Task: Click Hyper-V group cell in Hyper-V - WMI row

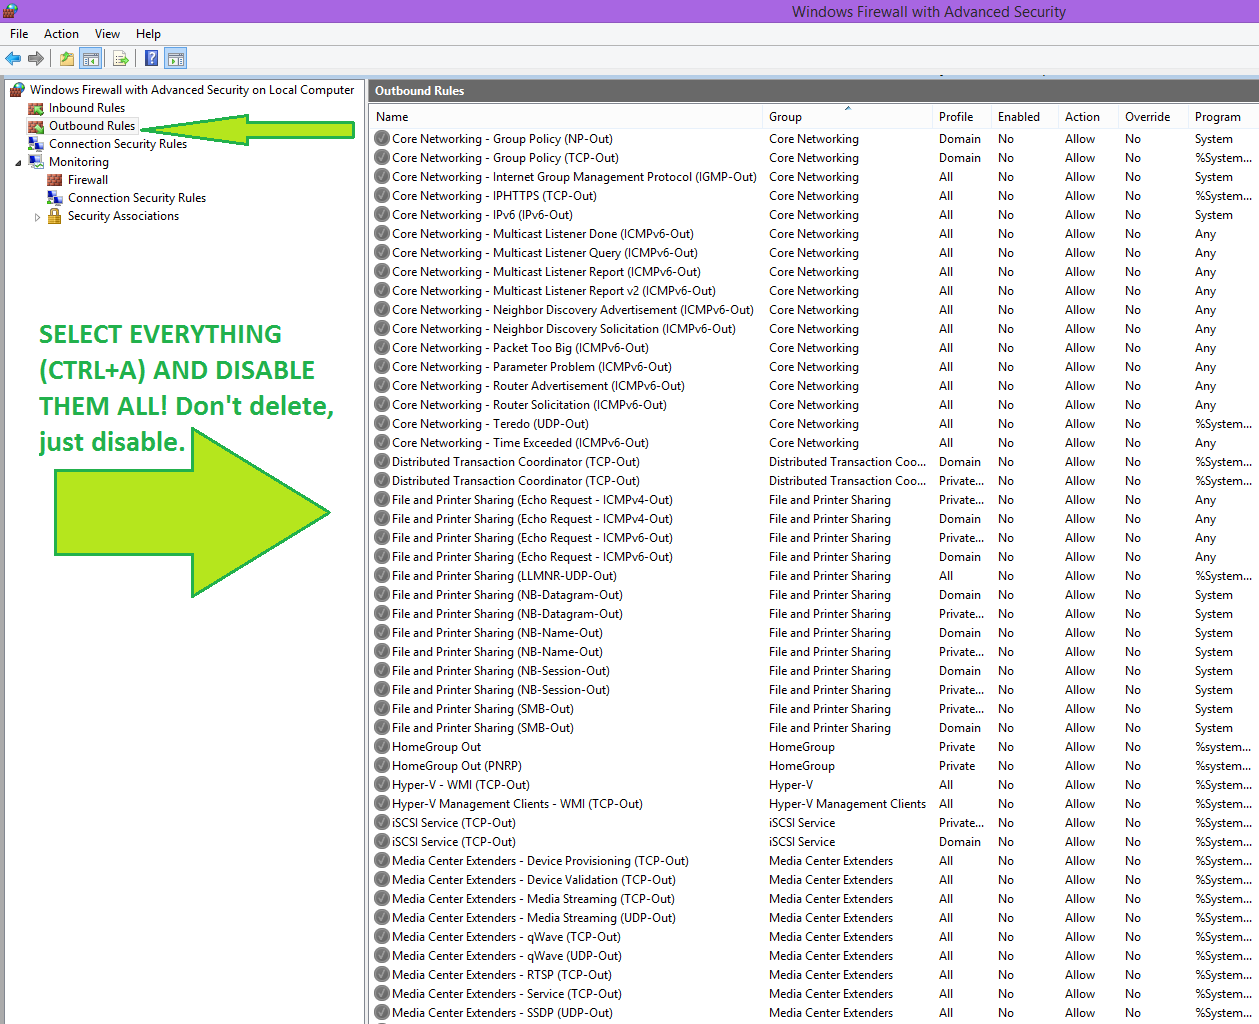Action: click(791, 785)
